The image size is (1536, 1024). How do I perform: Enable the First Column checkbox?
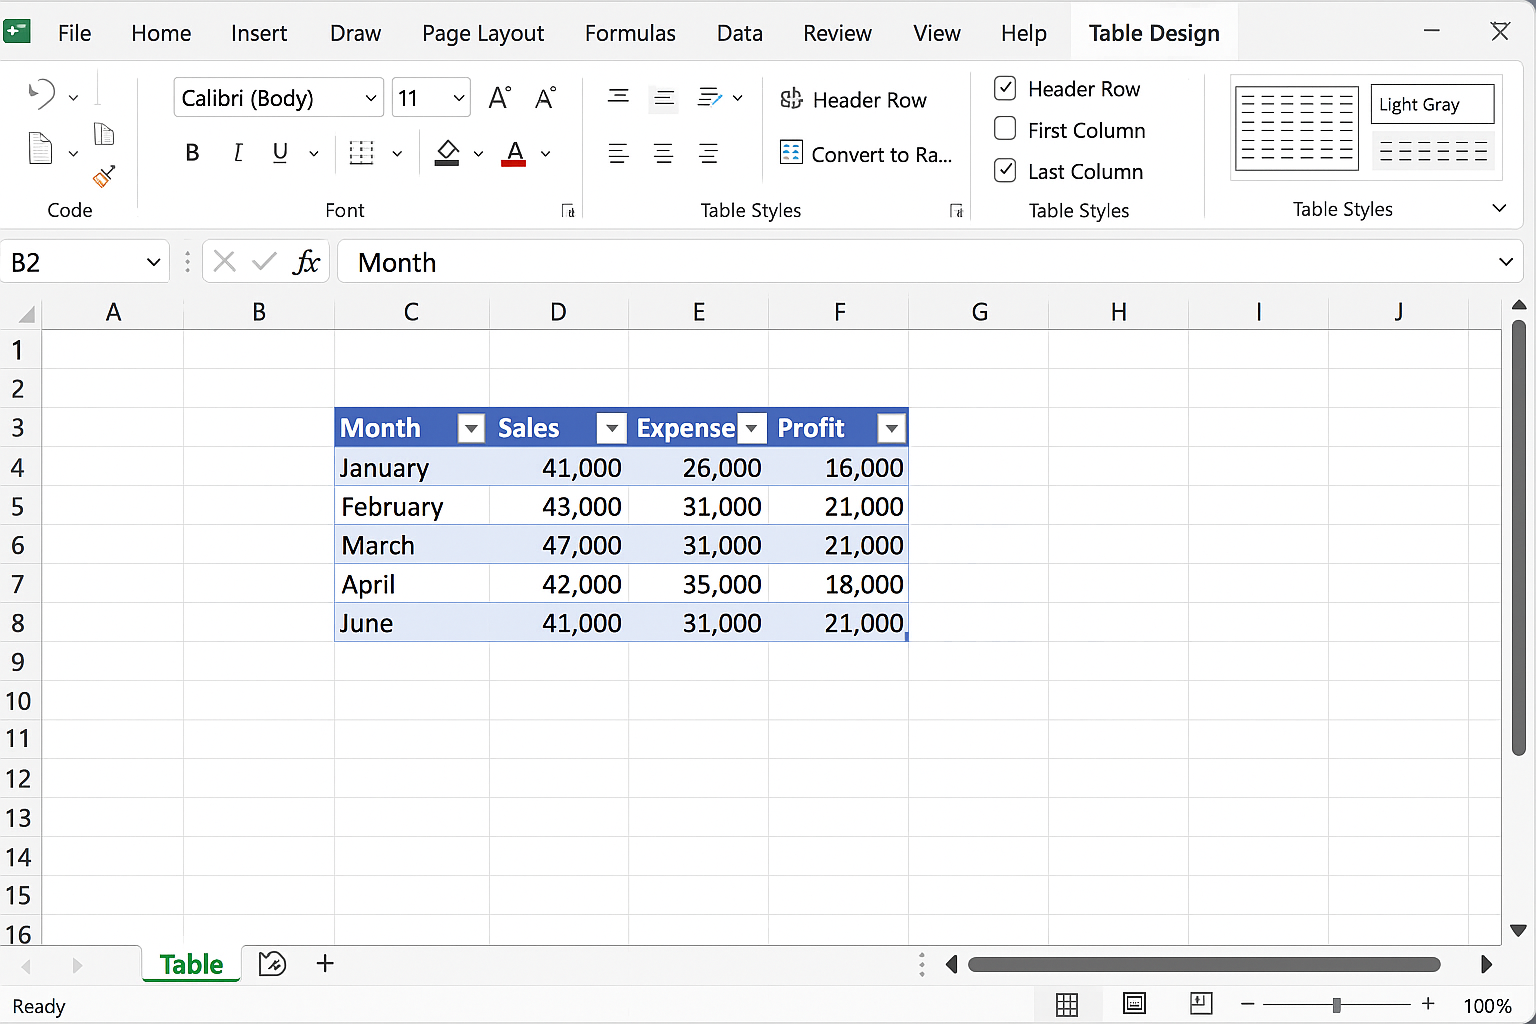point(1005,129)
